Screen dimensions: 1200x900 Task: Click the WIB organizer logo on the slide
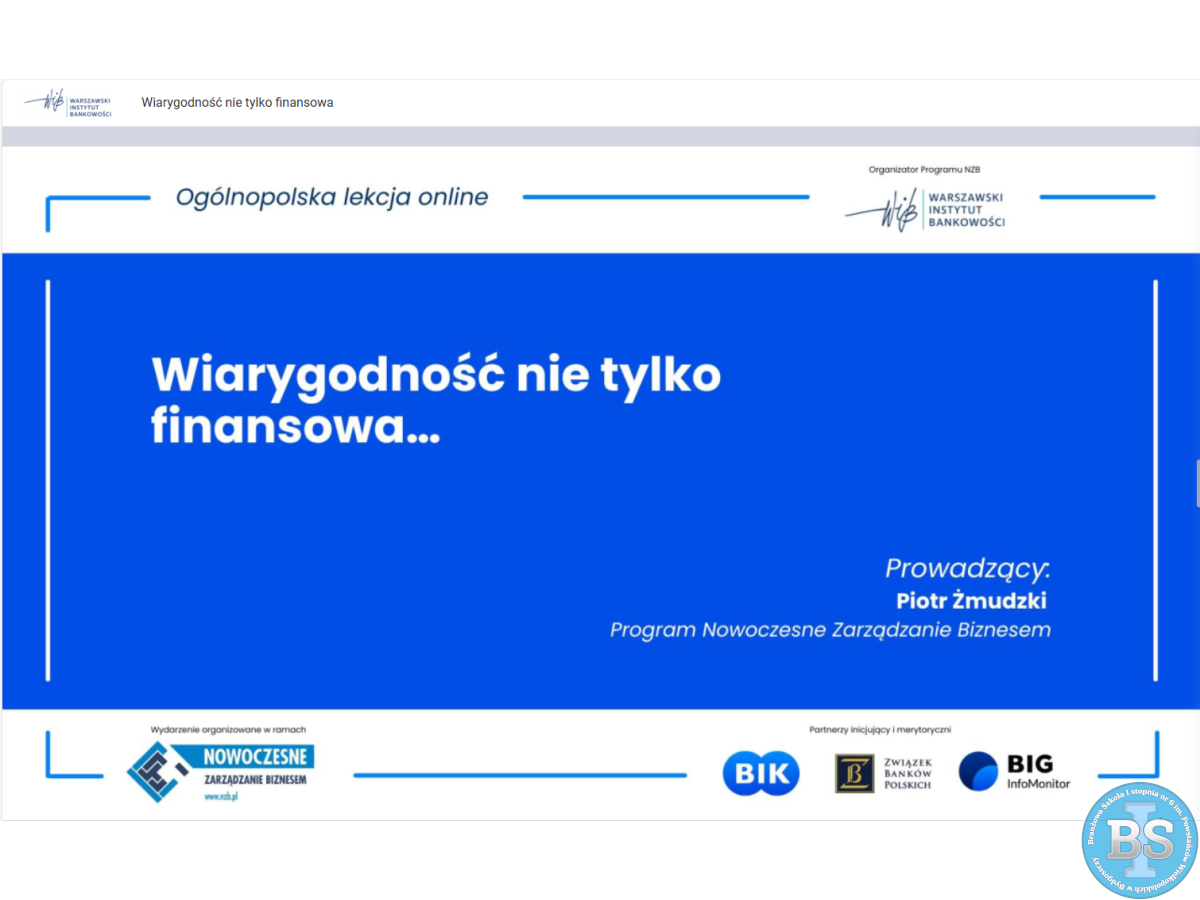pyautogui.click(x=925, y=210)
